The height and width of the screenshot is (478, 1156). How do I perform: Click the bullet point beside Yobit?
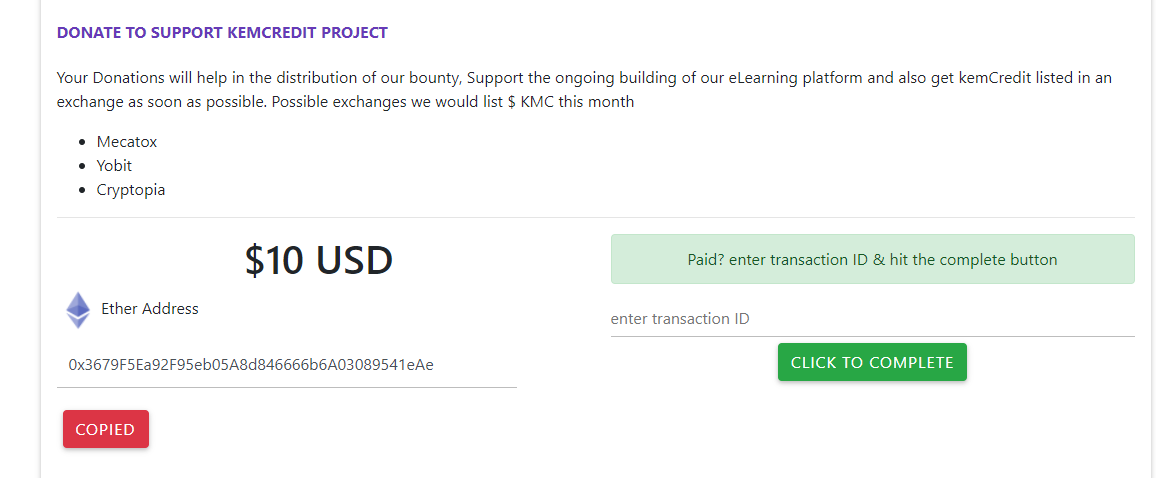point(82,167)
